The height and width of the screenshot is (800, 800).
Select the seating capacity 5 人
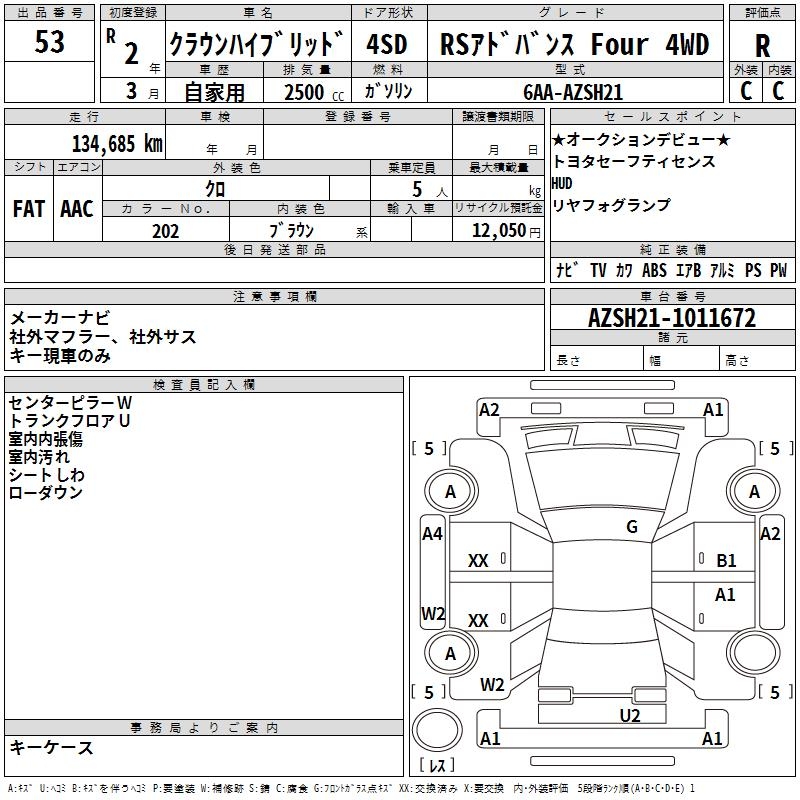tap(430, 190)
